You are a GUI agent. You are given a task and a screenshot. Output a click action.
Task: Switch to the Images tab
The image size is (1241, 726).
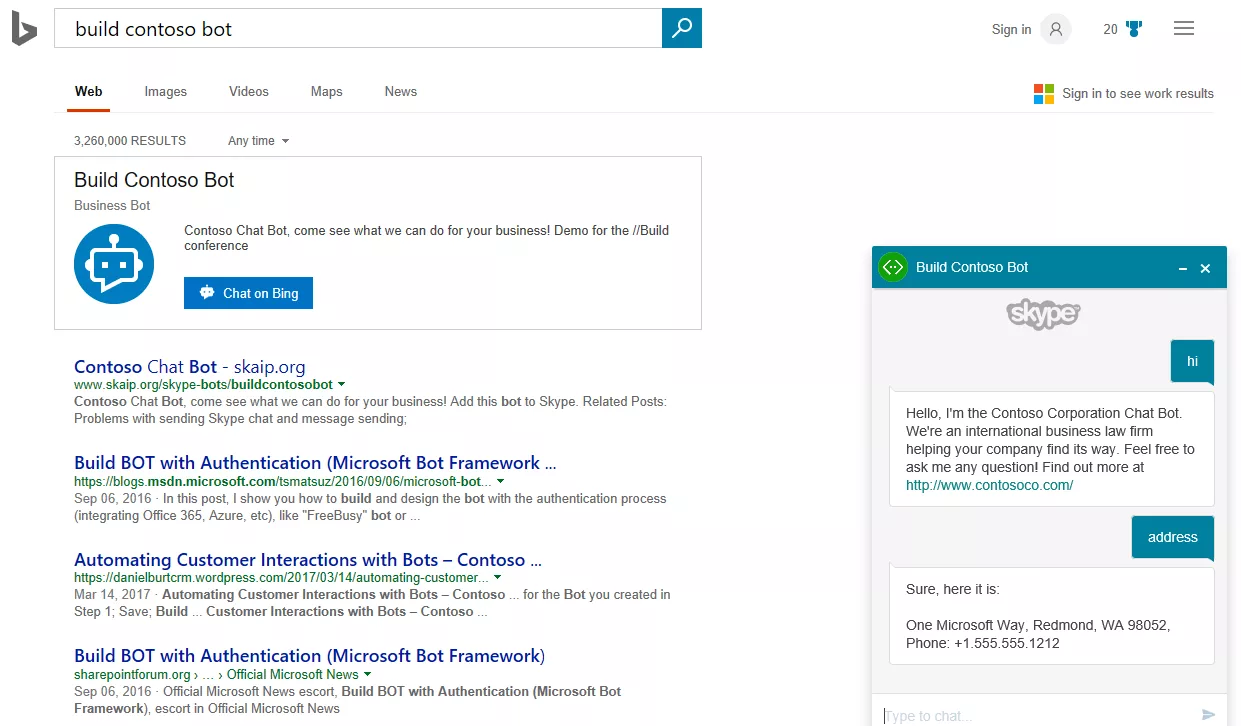point(166,91)
